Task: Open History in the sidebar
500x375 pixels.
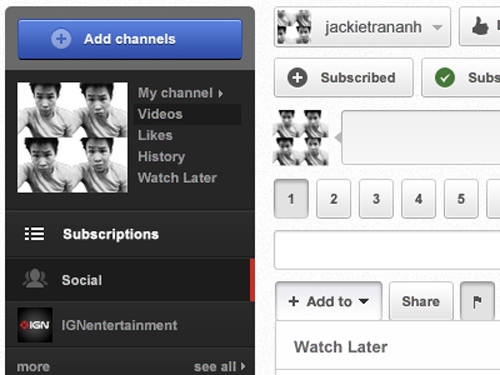Action: click(x=161, y=157)
